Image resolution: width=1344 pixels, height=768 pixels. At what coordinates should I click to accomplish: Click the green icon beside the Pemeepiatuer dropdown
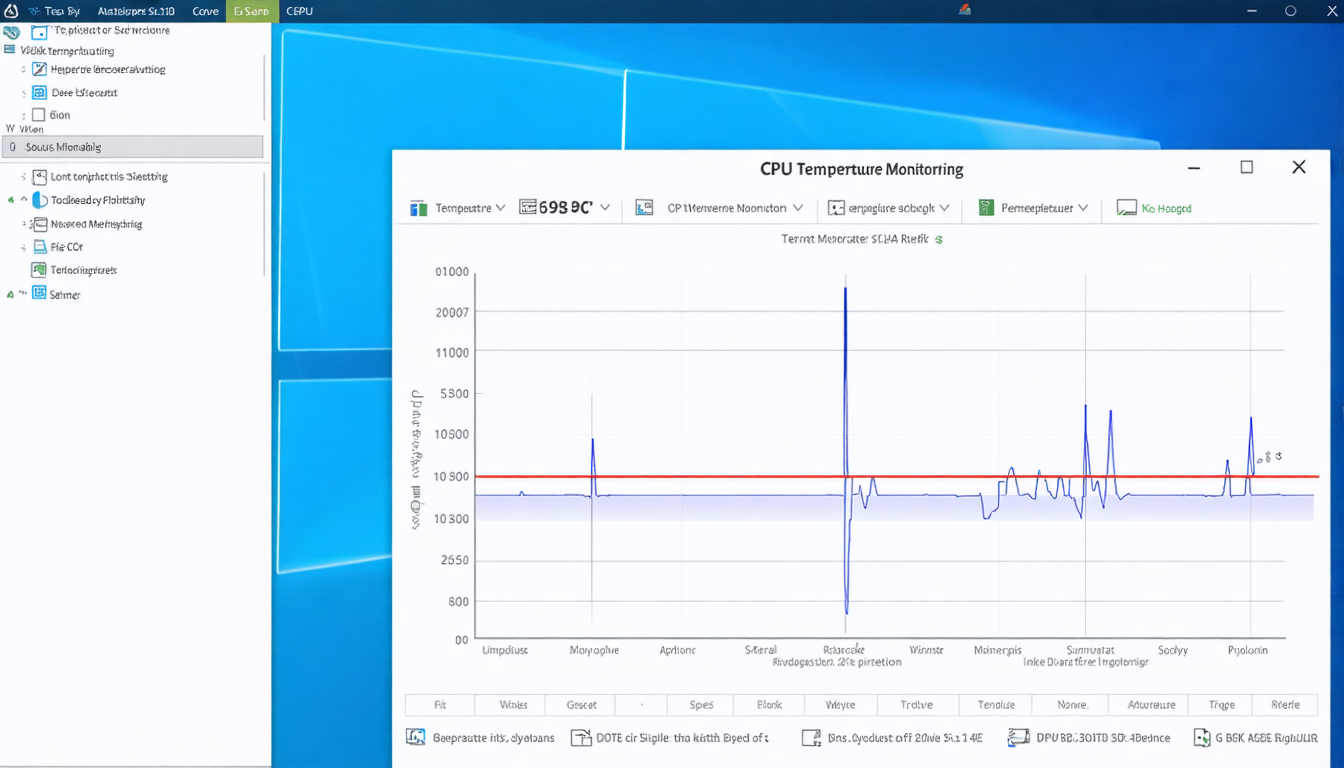click(985, 208)
